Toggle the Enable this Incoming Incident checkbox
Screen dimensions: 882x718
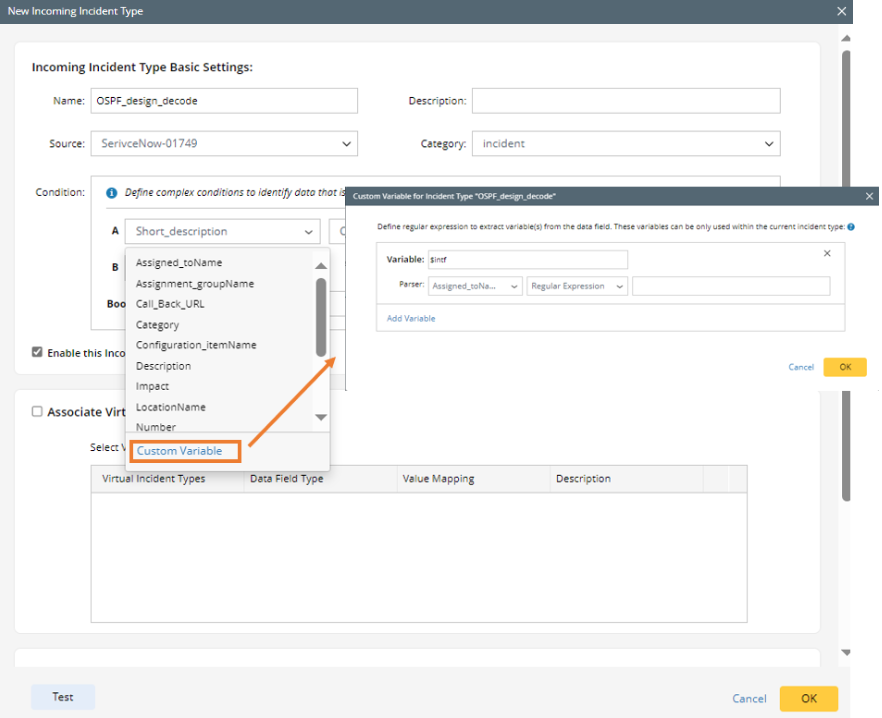pos(37,352)
